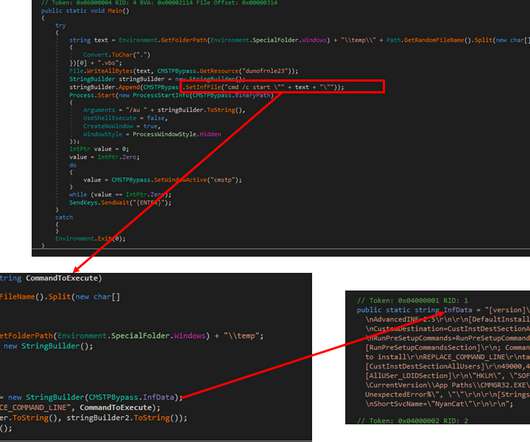Viewport: 530px width, 442px height.
Task: Click the "IntPtr value = 0;" line
Action: point(99,149)
